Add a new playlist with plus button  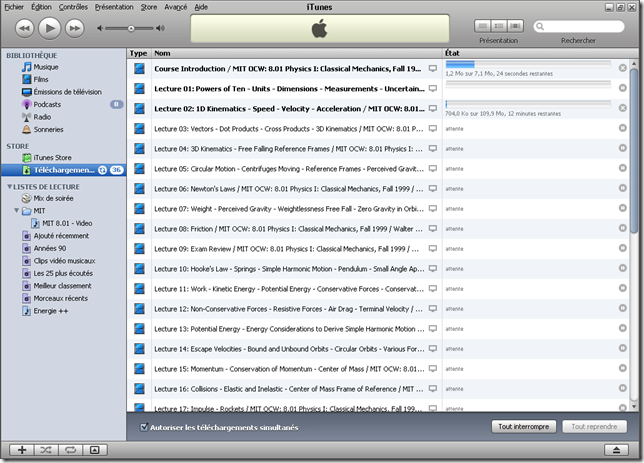pos(22,450)
